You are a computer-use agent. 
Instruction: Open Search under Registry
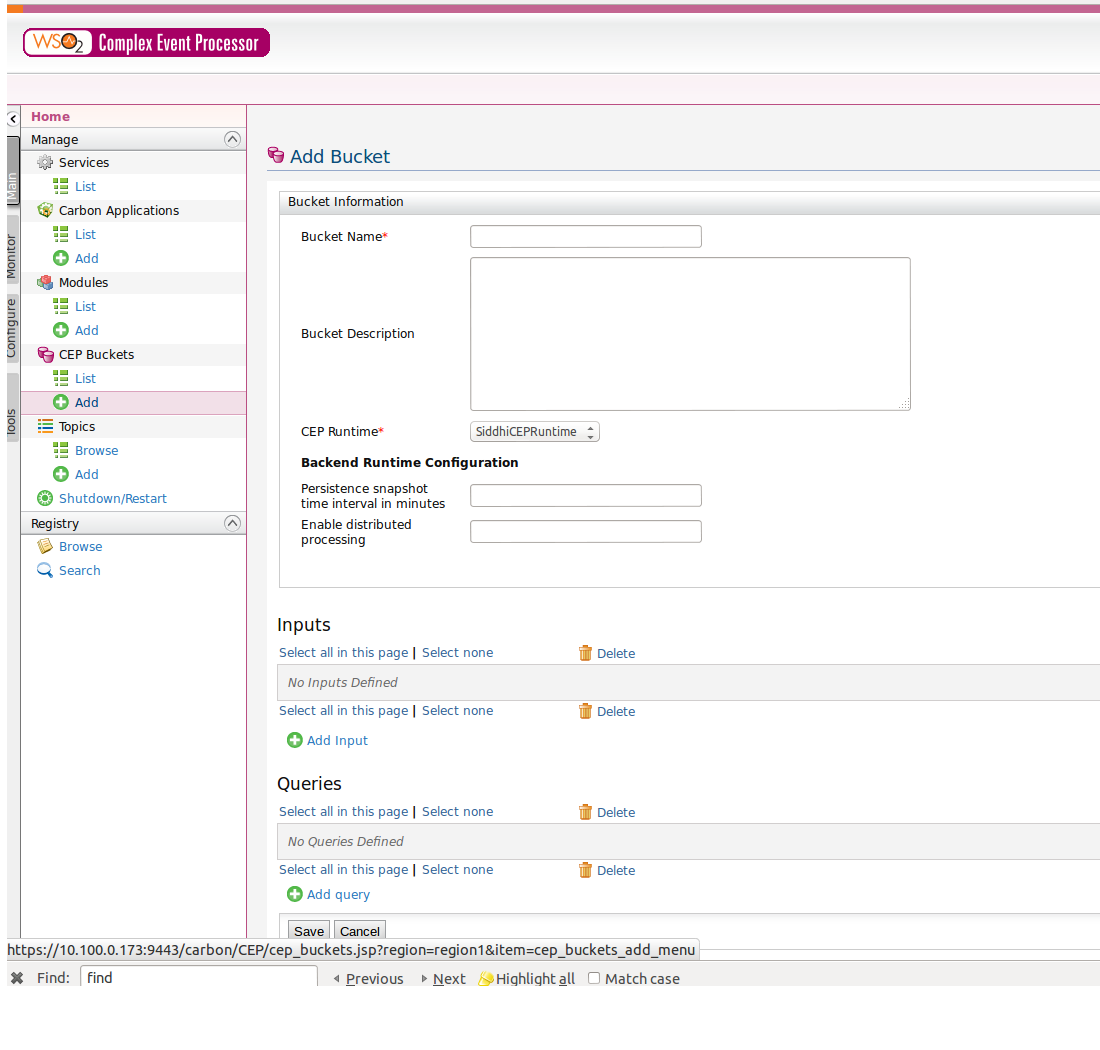[x=79, y=570]
